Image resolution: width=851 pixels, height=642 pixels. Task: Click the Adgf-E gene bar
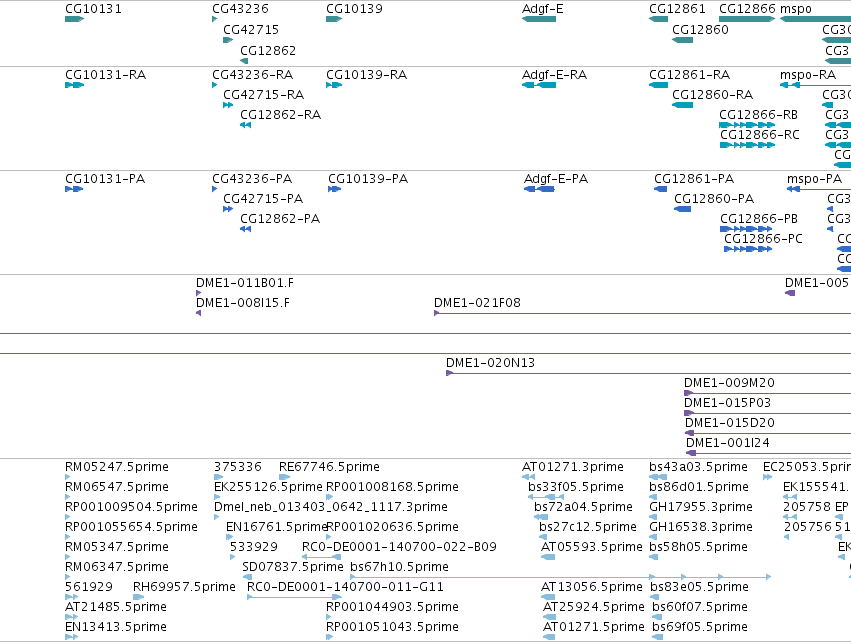[539, 19]
